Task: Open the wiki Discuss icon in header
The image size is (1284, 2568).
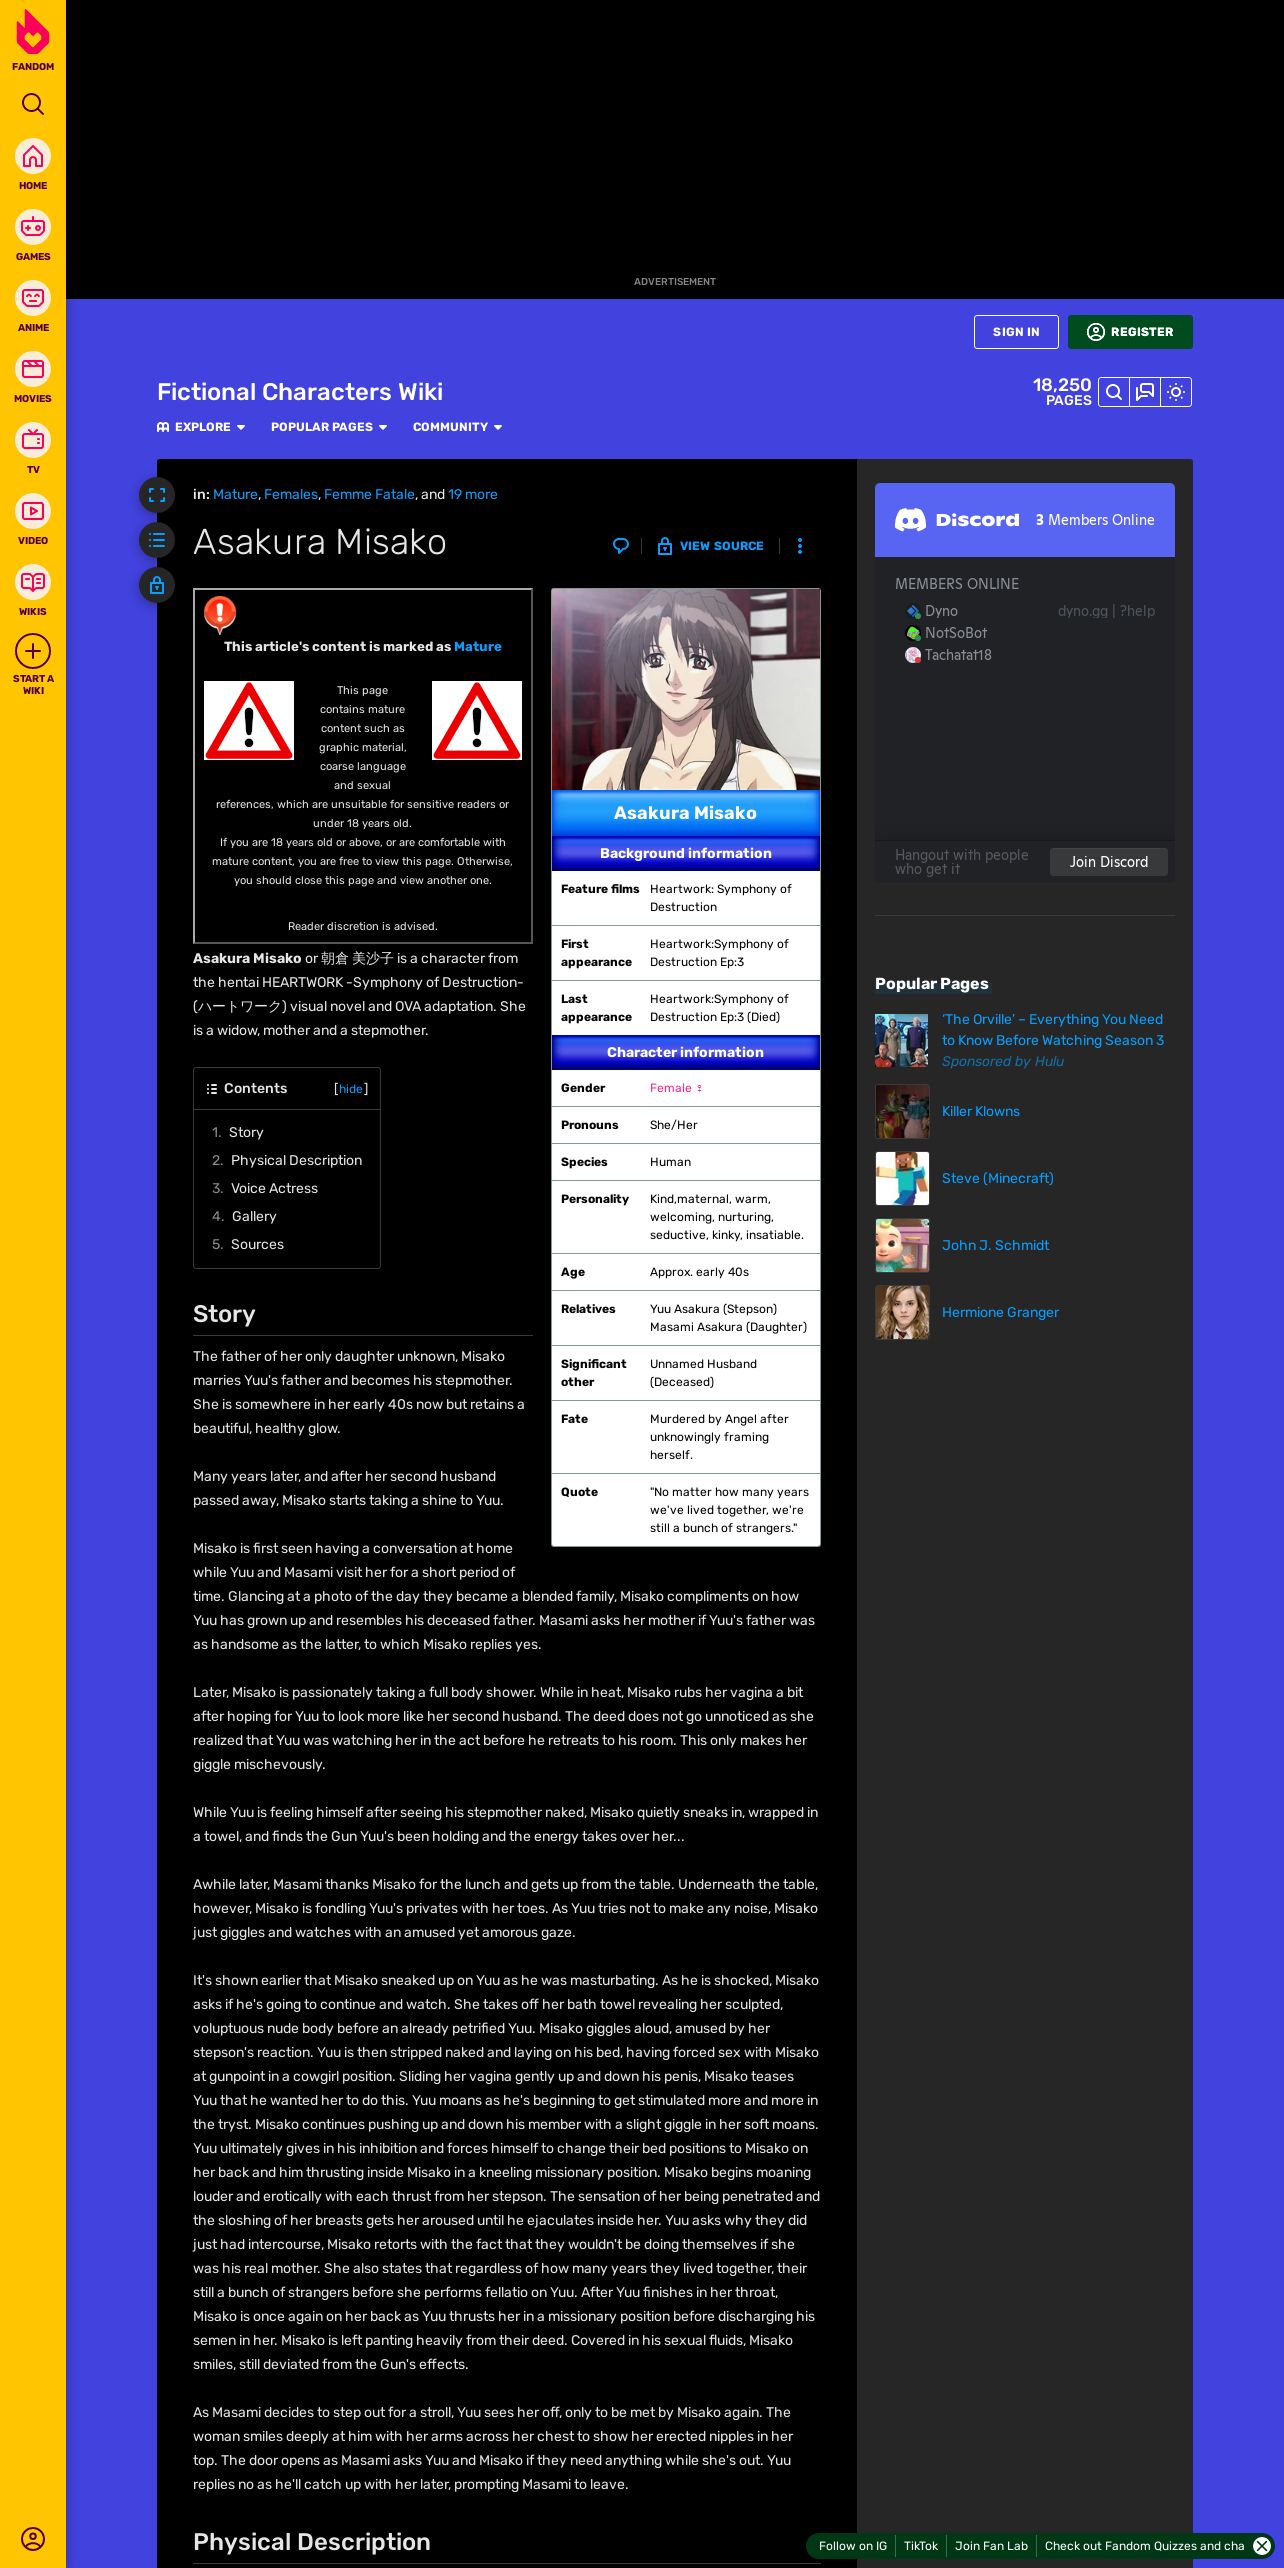Action: (x=1145, y=392)
